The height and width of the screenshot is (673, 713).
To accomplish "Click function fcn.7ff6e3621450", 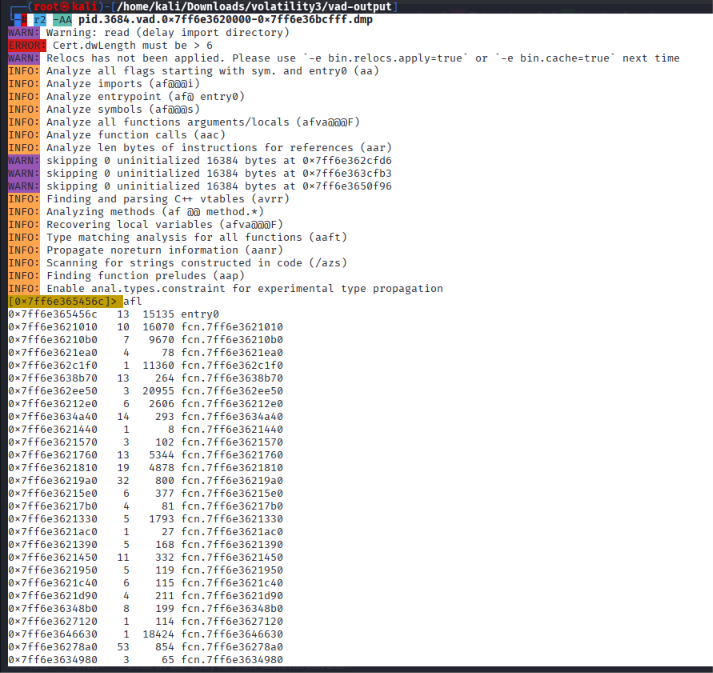I will 232,557.
